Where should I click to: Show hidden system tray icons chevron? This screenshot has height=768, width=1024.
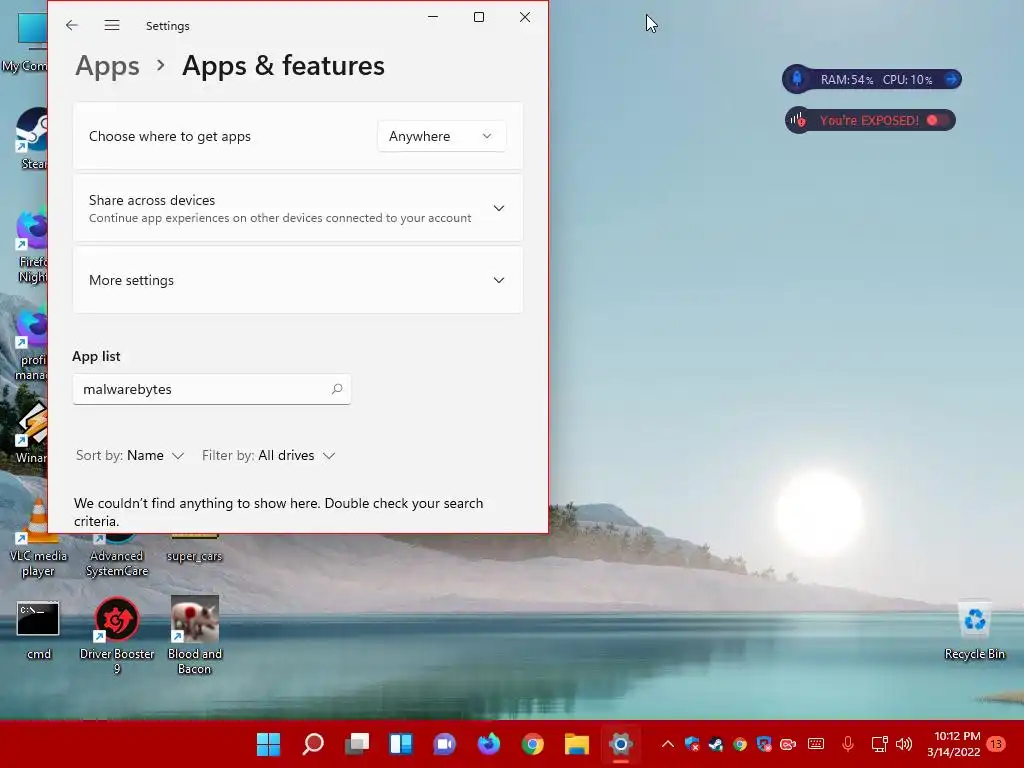click(x=667, y=744)
